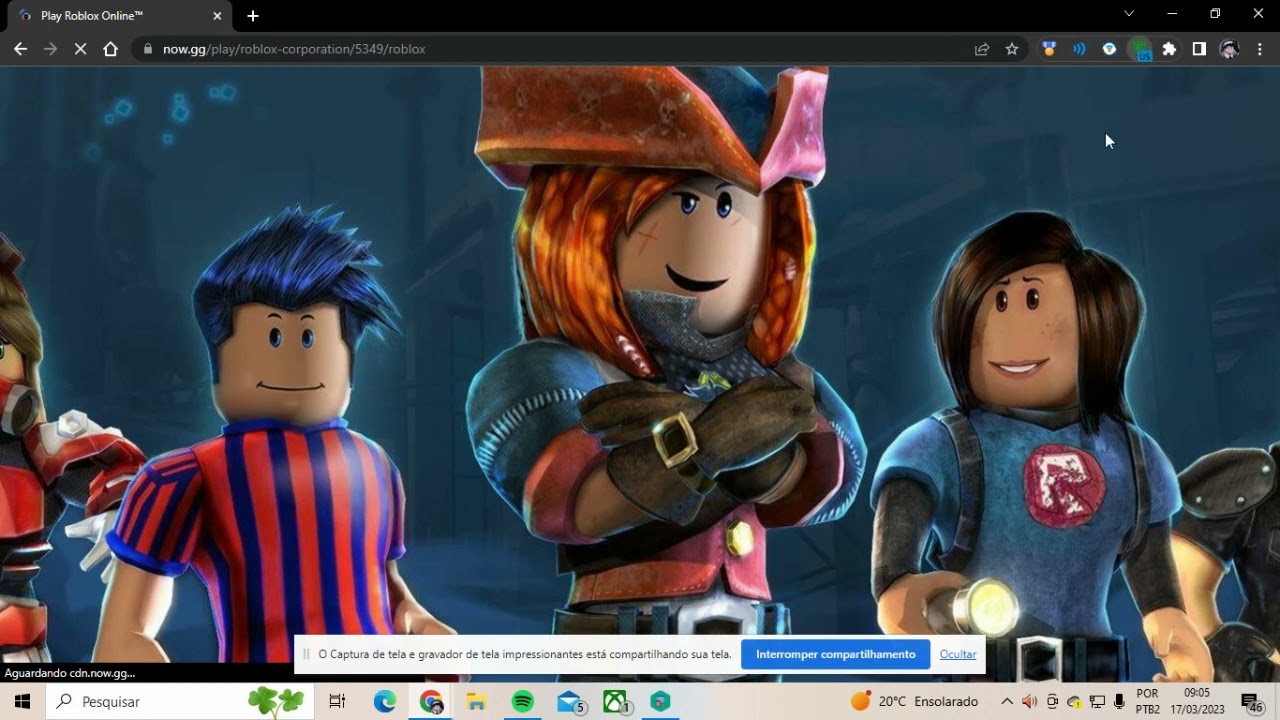Click the microphone tray icon
This screenshot has height=720, width=1280.
(x=1119, y=702)
